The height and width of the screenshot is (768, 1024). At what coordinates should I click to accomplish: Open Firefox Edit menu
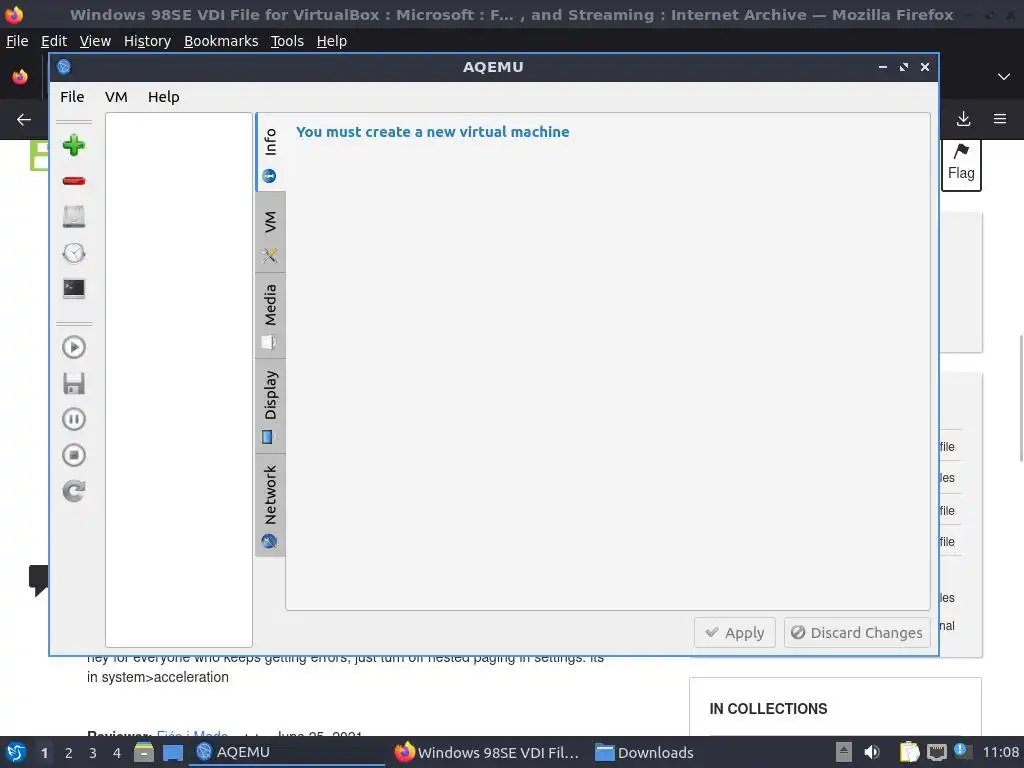click(x=54, y=41)
